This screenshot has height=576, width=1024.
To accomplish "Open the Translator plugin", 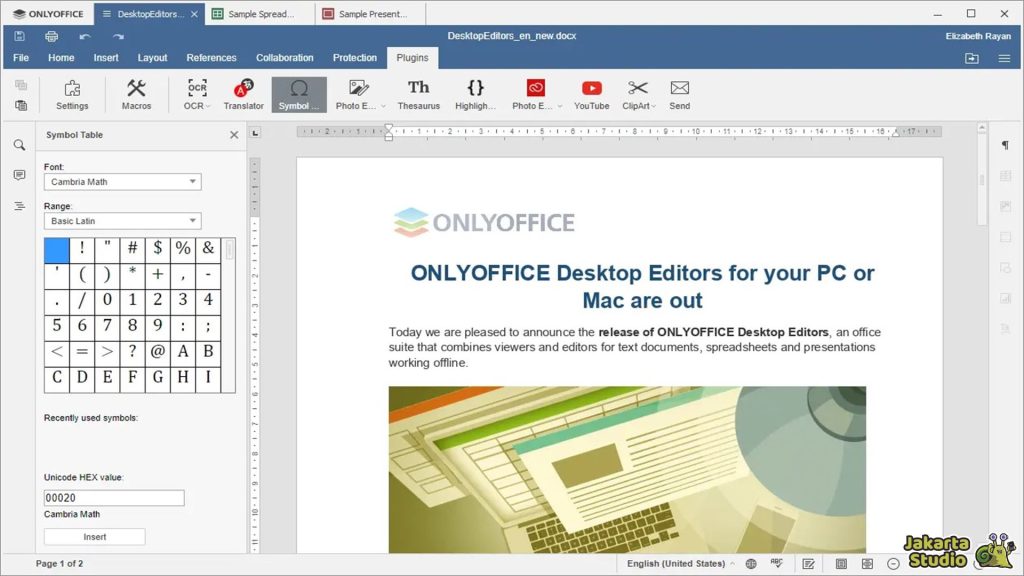I will pos(243,94).
